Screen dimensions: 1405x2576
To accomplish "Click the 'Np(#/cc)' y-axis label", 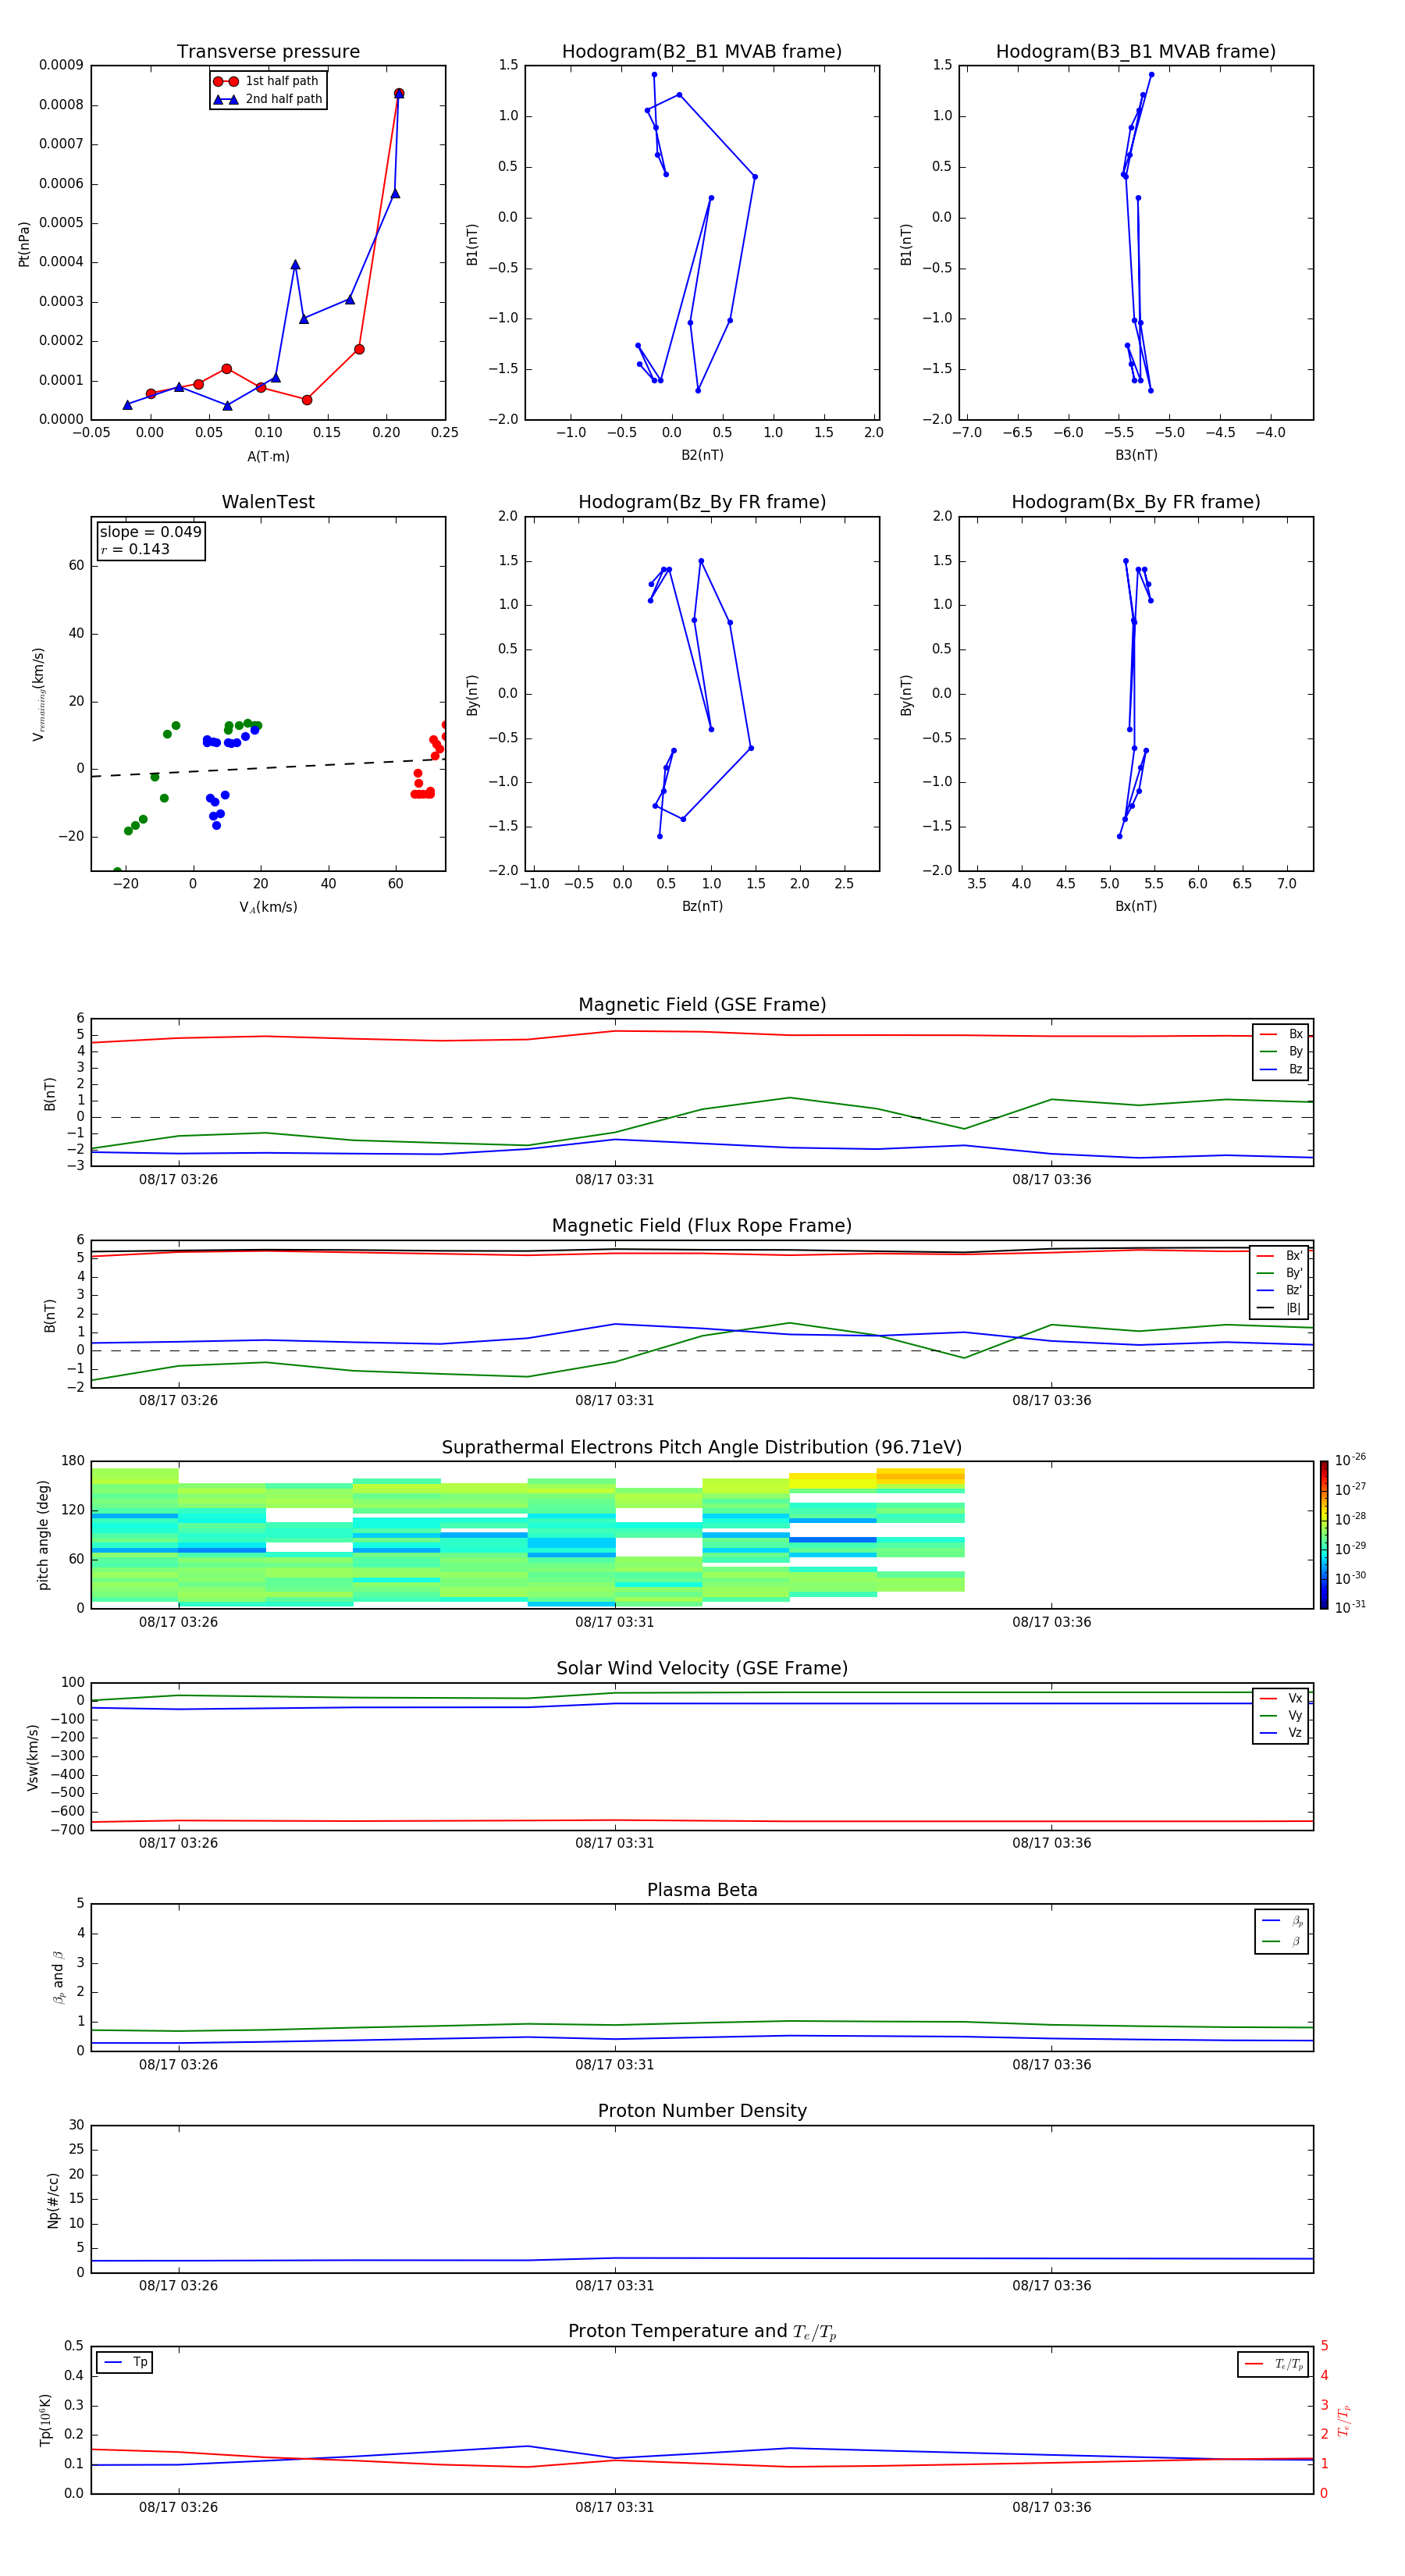I will coord(53,2200).
